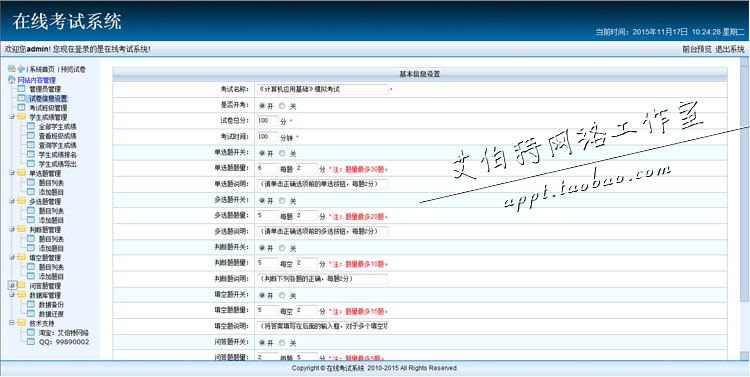The width and height of the screenshot is (750, 377).
Task: Focus the 考试时间 minutes field
Action: 267,137
